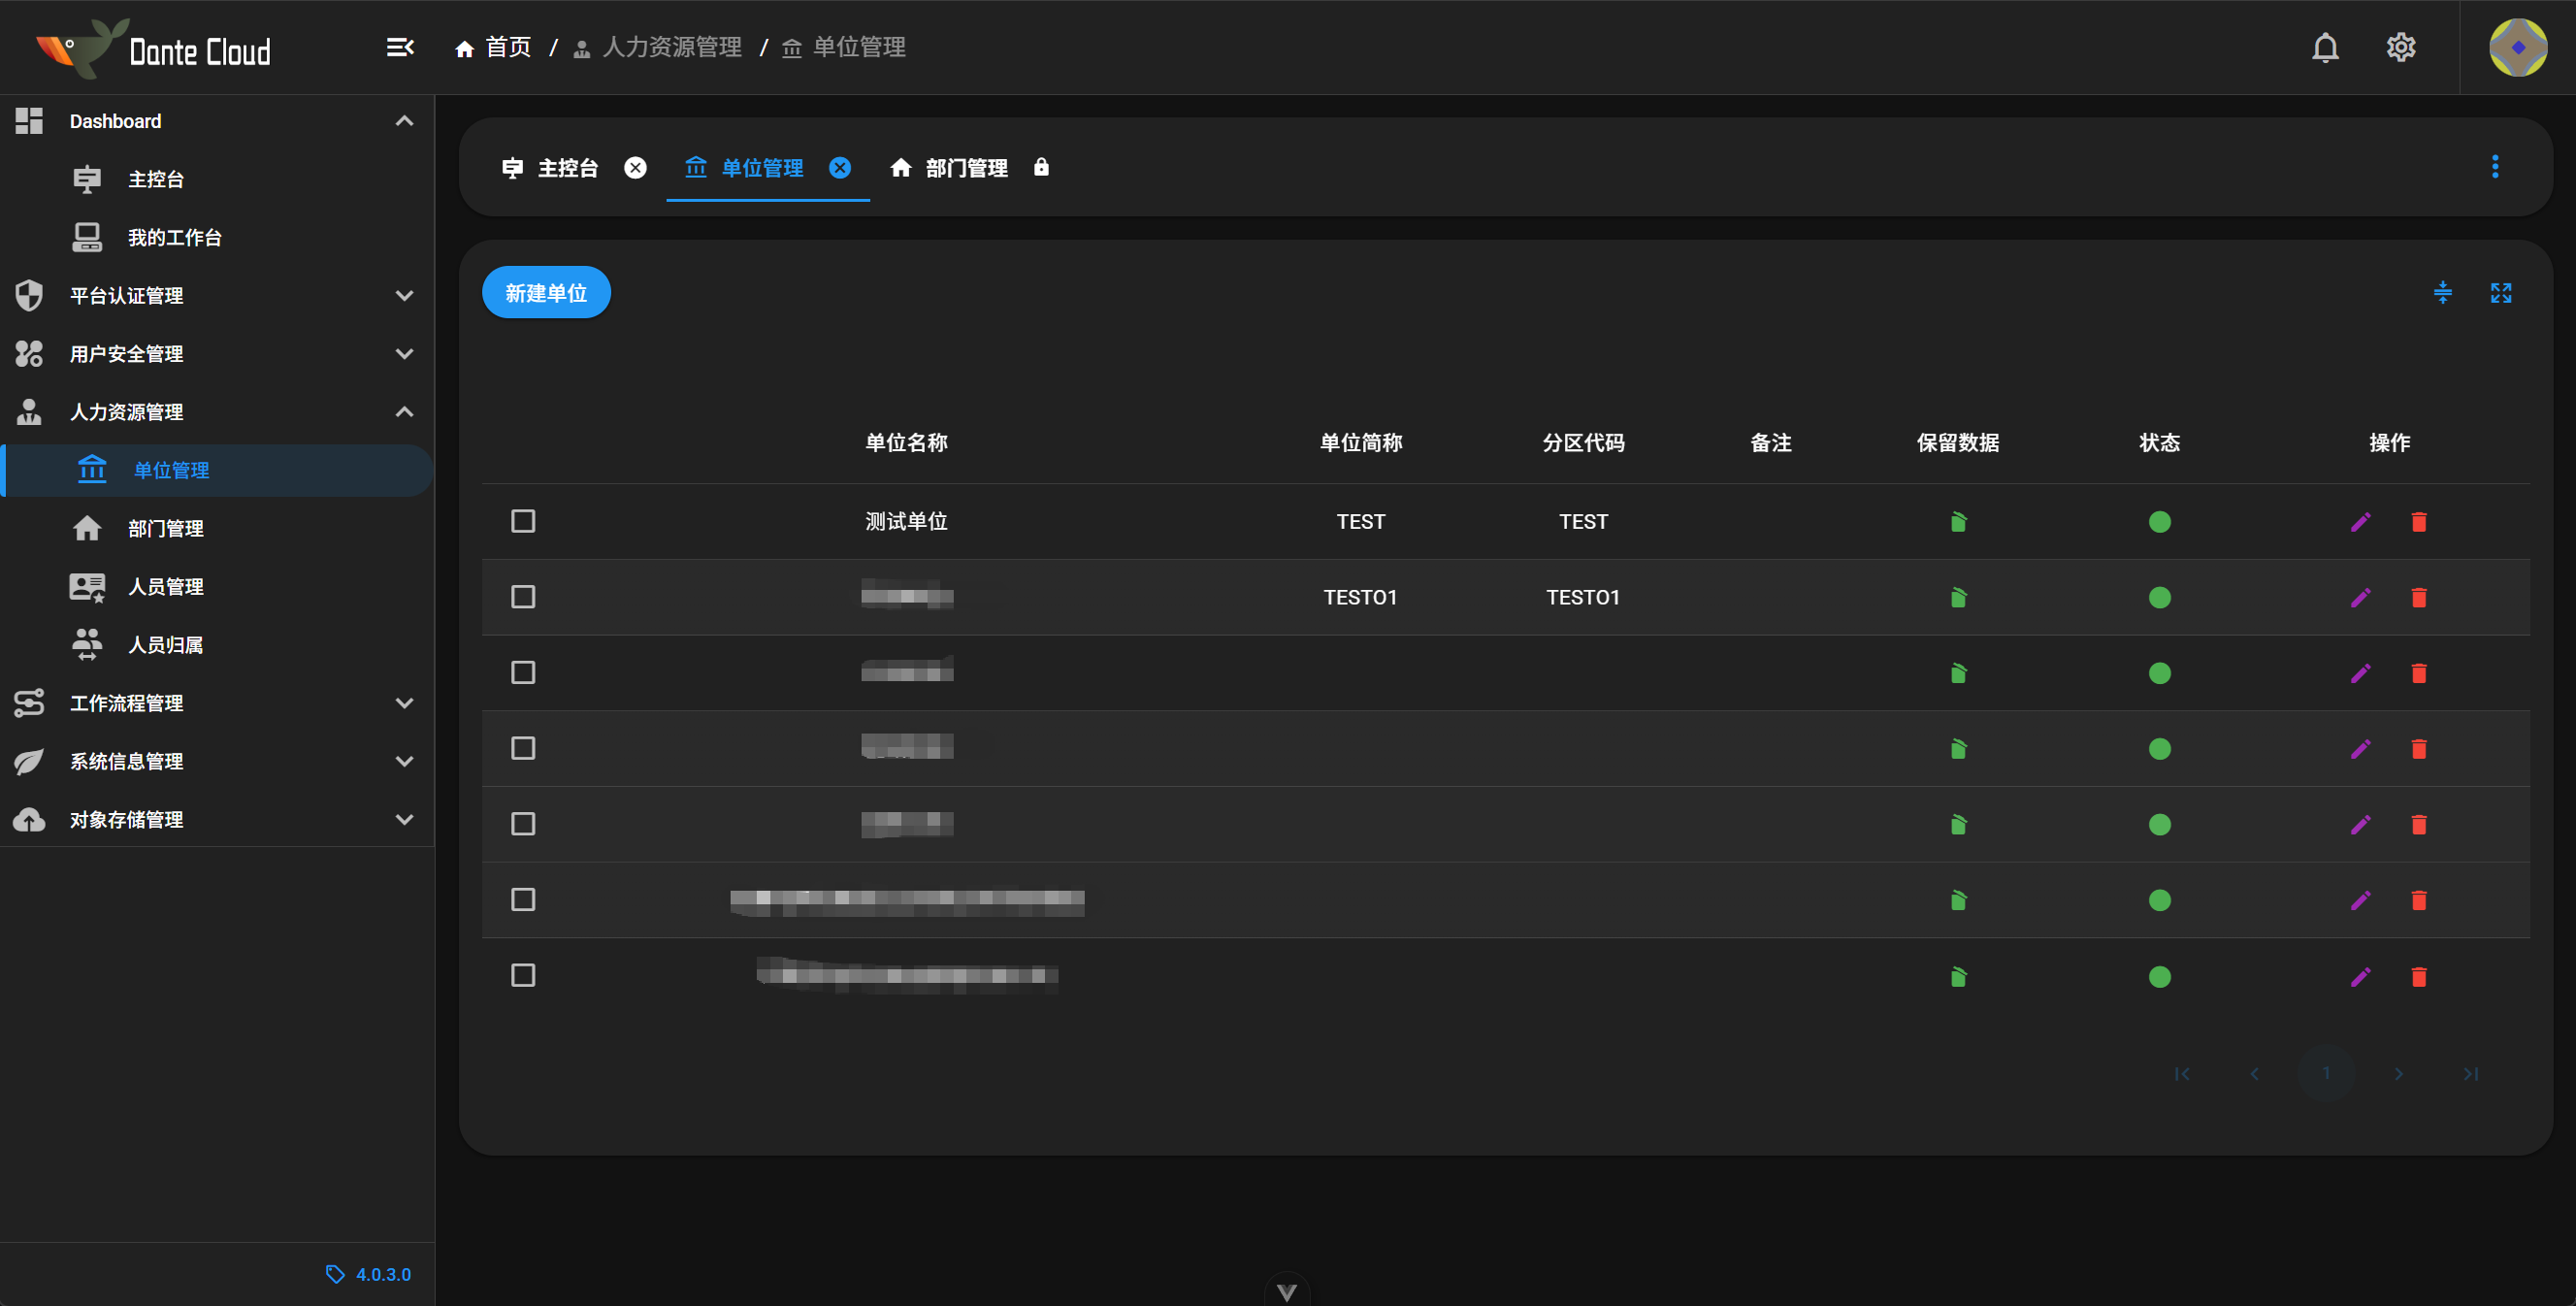Viewport: 2576px width, 1306px height.
Task: Open 人员管理 in the sidebar
Action: [166, 587]
